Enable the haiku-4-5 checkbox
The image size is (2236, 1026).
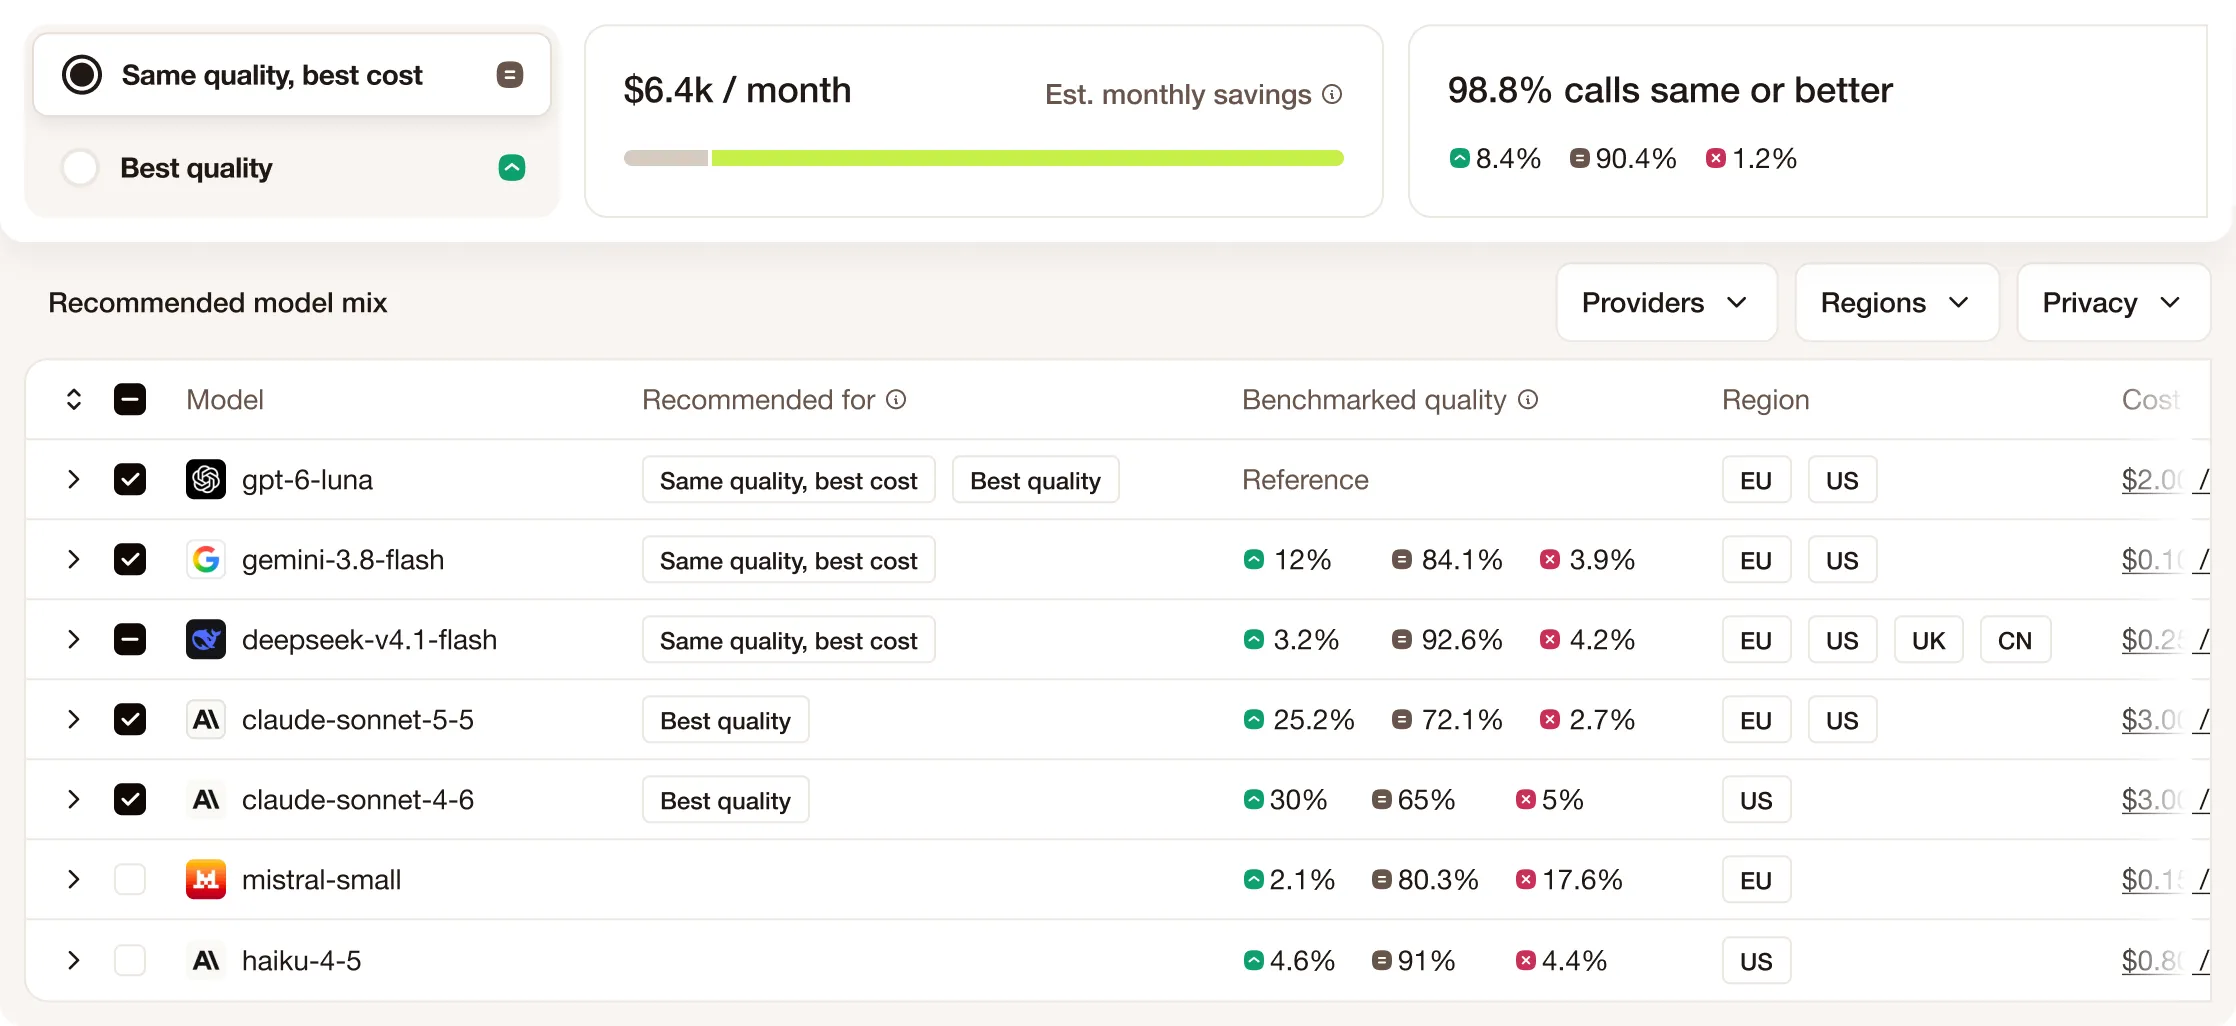click(x=130, y=961)
